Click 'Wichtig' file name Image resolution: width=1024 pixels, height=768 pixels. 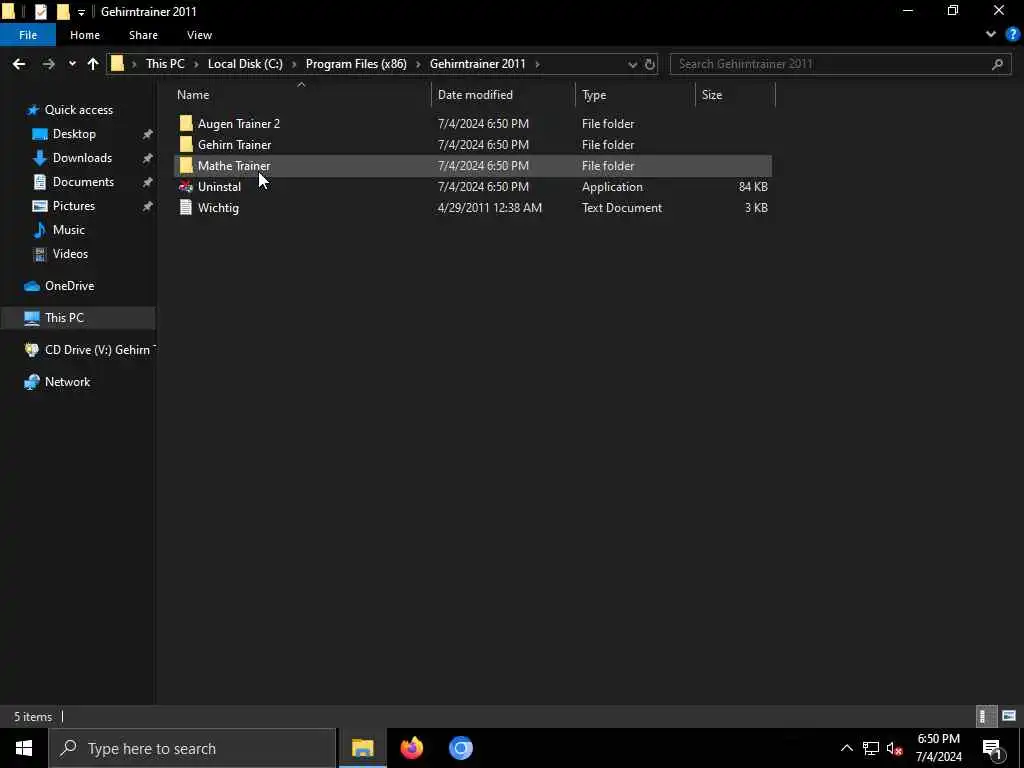point(218,207)
